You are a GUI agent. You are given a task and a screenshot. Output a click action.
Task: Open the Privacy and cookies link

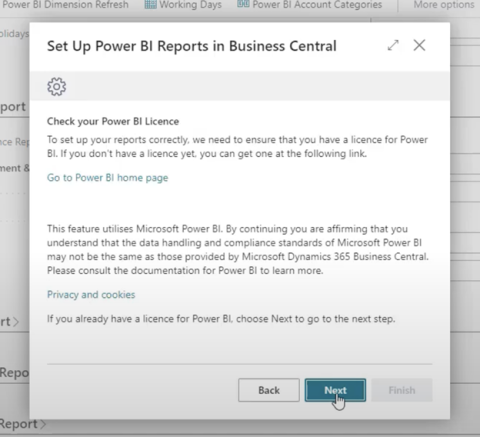click(91, 295)
